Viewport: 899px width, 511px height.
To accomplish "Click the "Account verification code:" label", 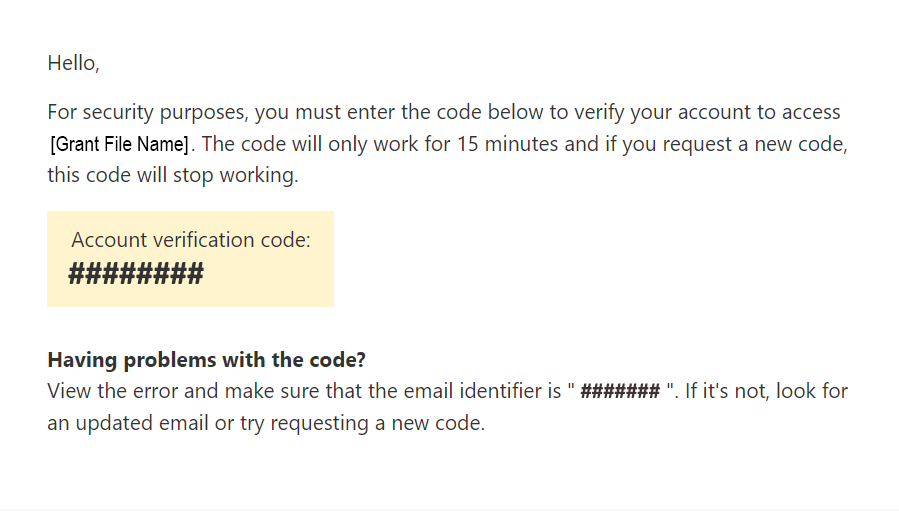I will tap(191, 240).
